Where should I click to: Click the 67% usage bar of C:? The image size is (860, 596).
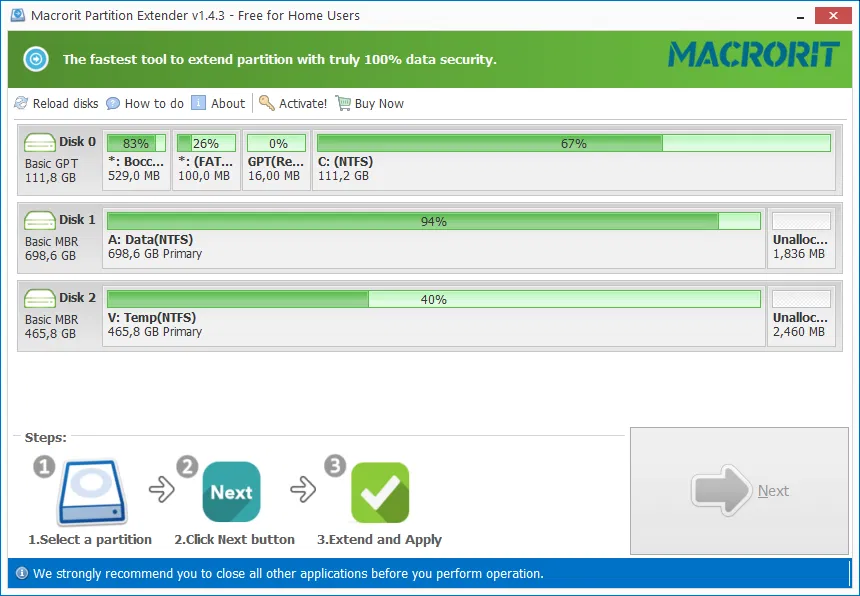pos(574,143)
